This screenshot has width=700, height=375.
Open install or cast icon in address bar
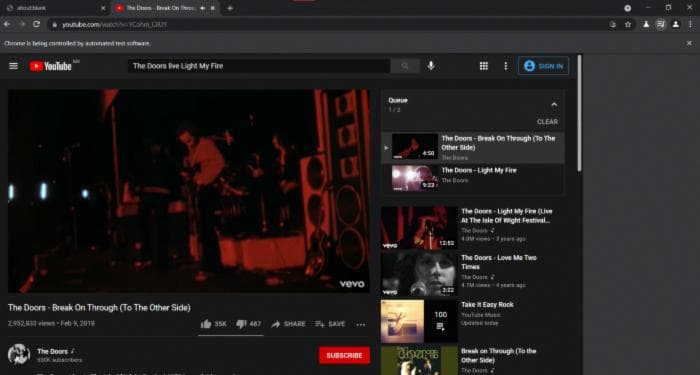(613, 25)
